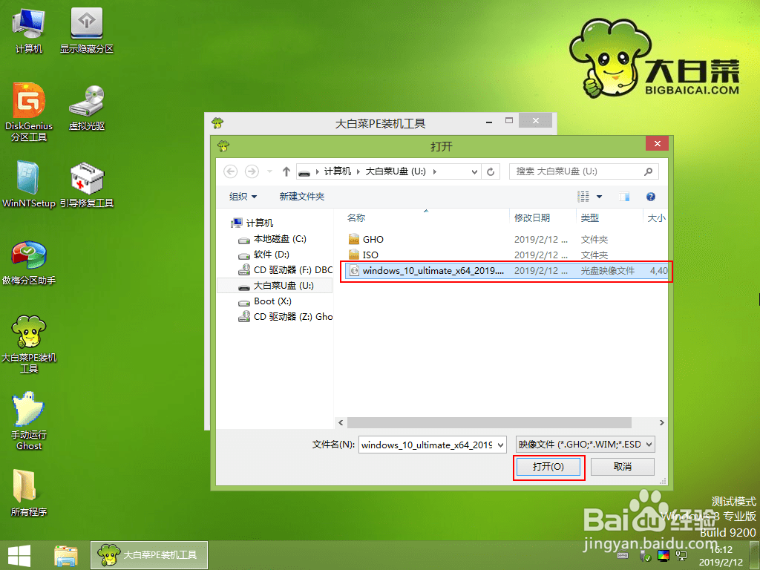Select 大白菜U盘 (U:) in the tree

click(x=276, y=285)
